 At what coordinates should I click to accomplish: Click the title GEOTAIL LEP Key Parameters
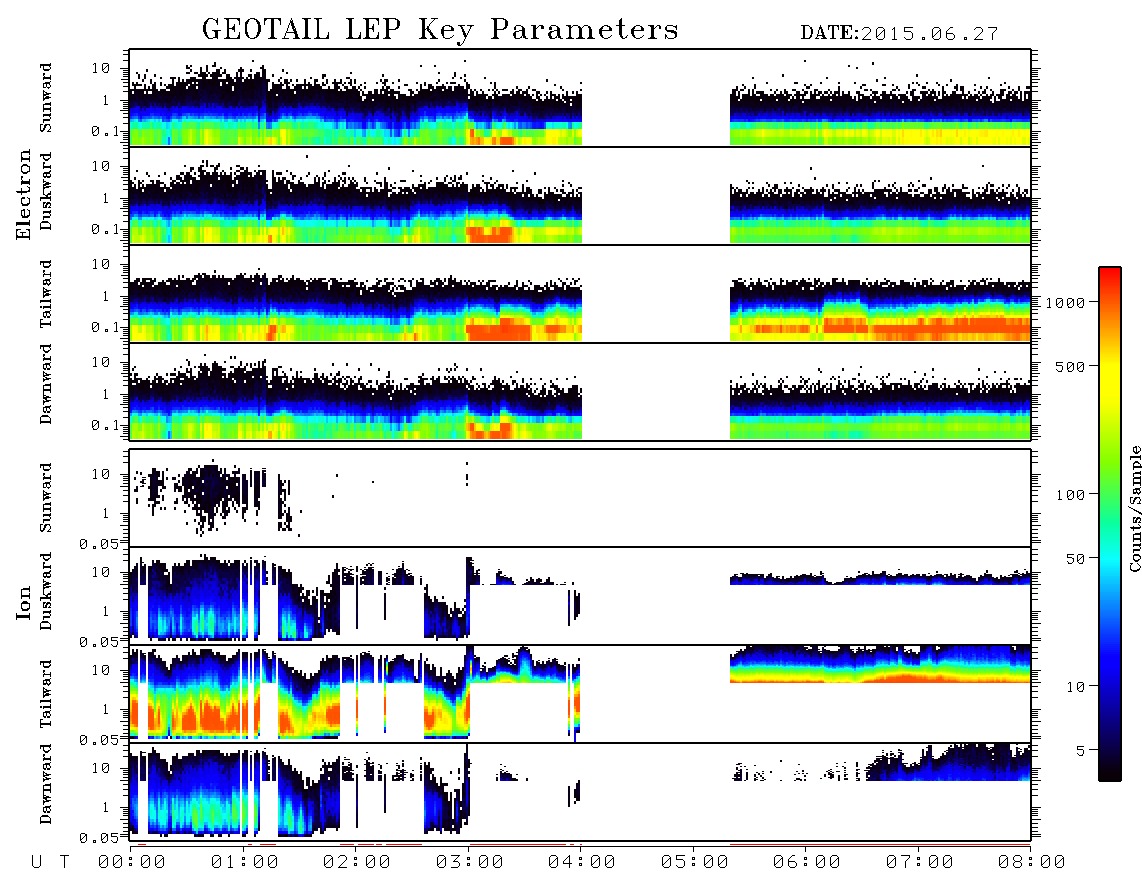440,30
